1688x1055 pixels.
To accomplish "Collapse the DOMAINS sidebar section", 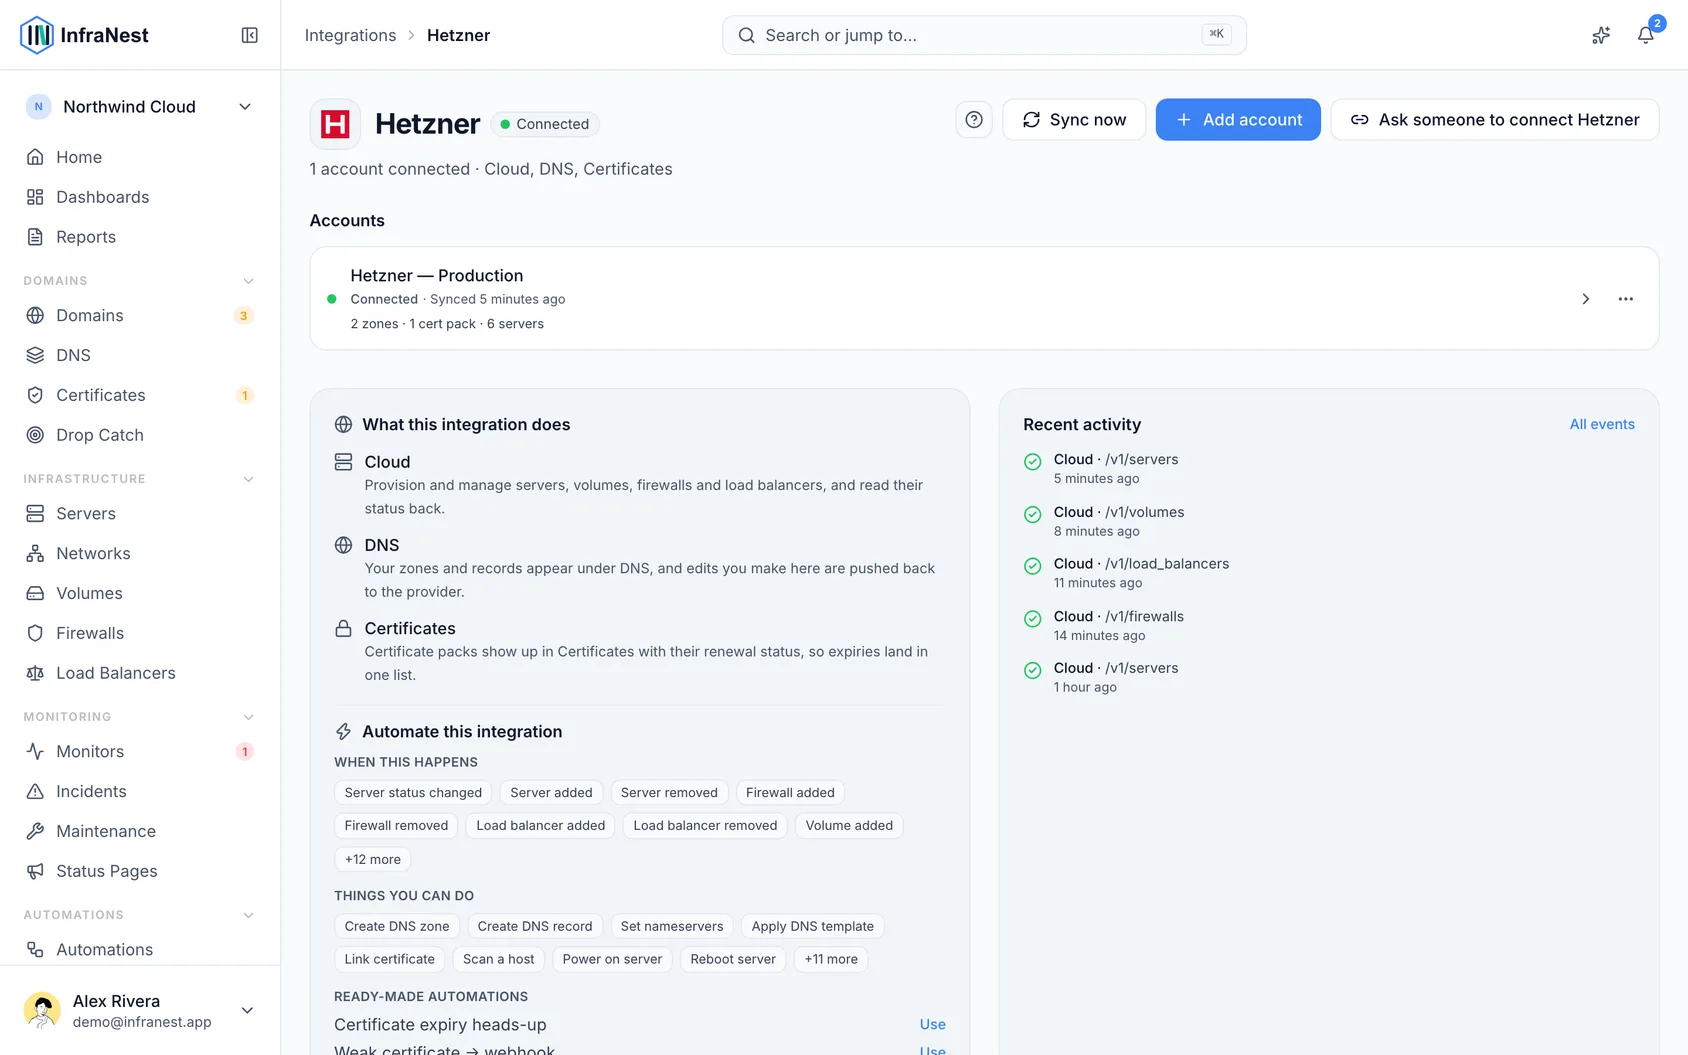I will click(x=249, y=281).
